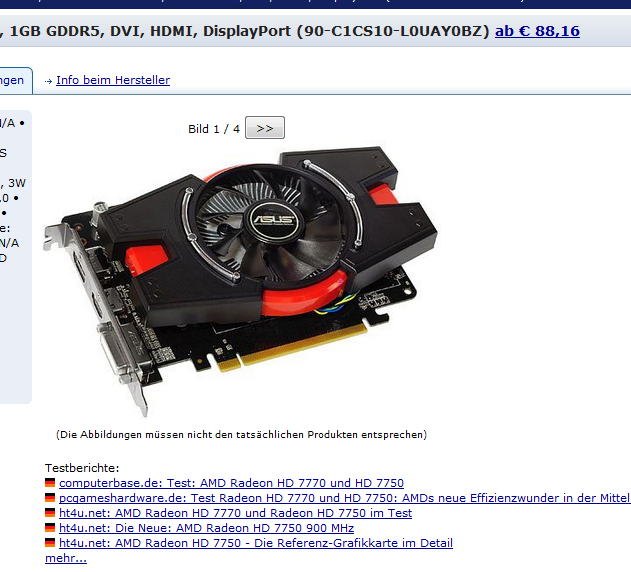Click the flag next to HD 7770 im Test

coord(50,513)
